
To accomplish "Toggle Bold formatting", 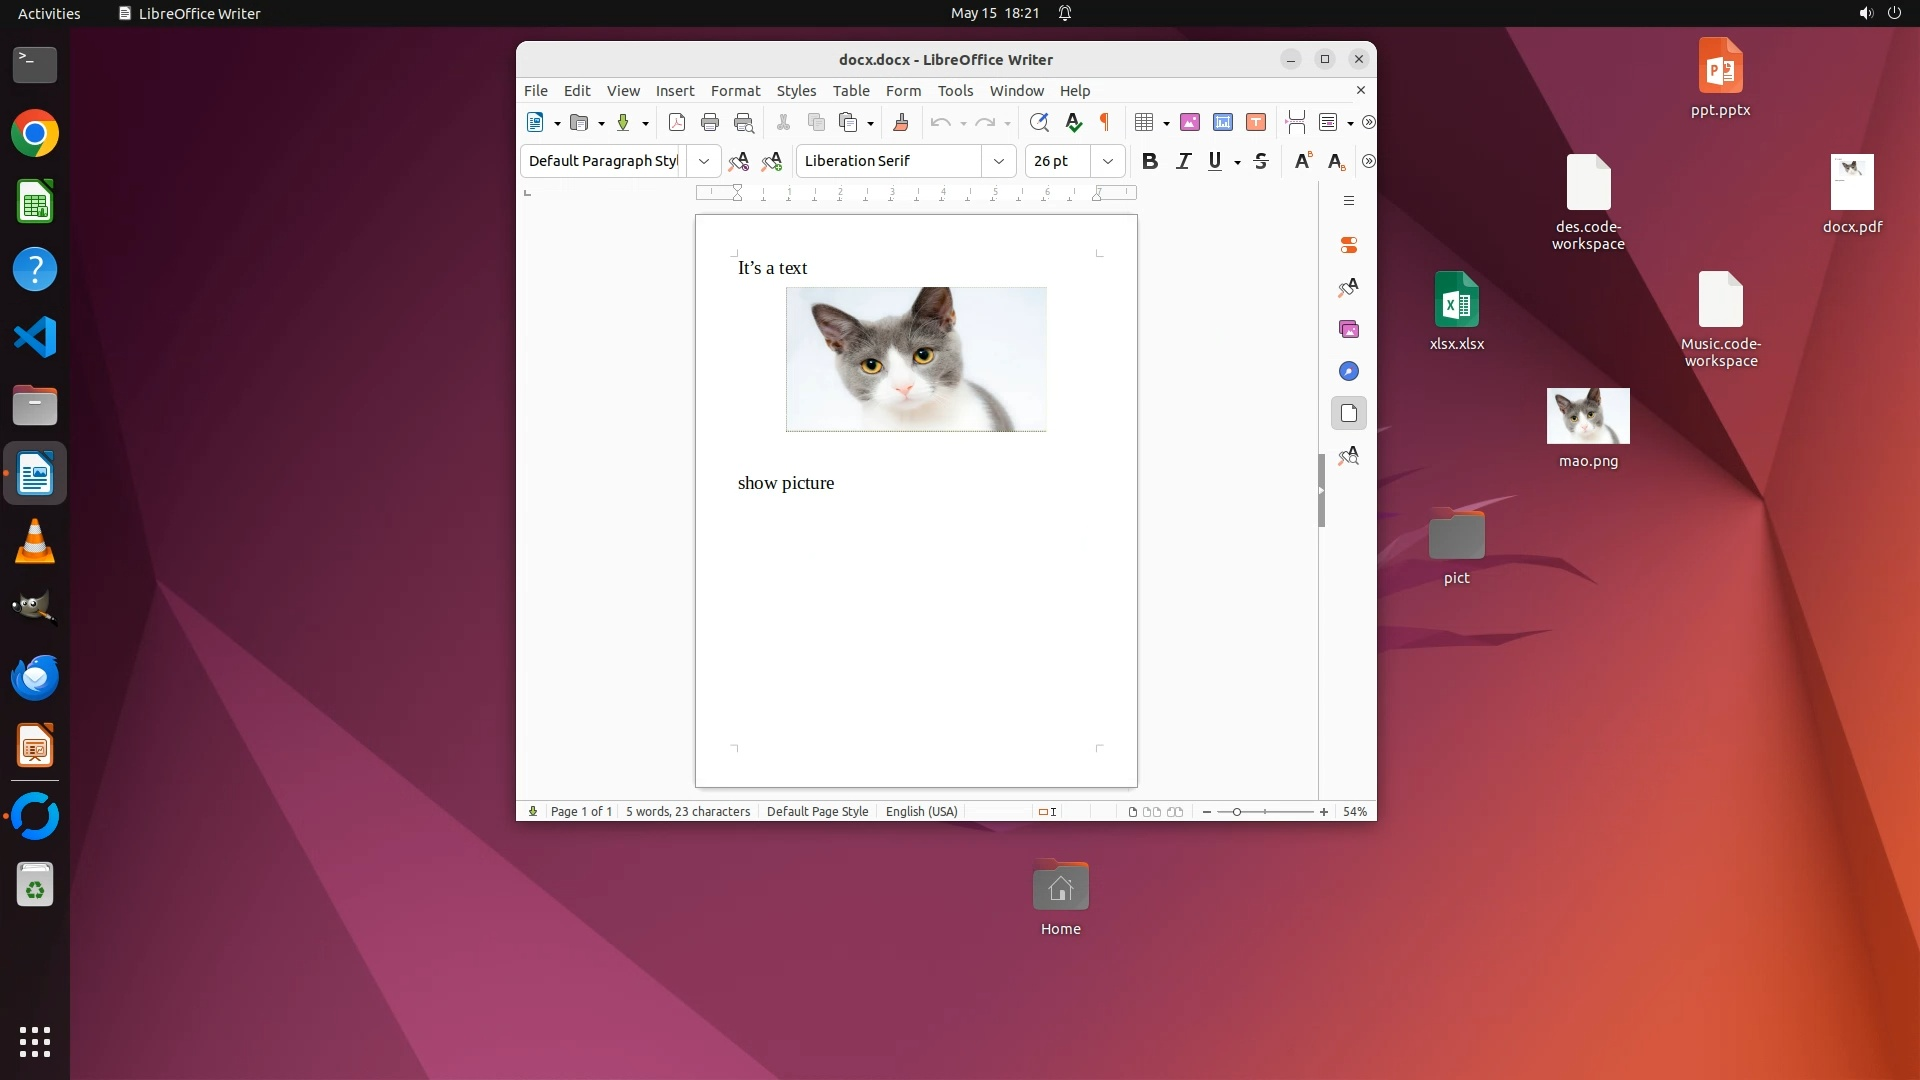I will (x=1150, y=161).
